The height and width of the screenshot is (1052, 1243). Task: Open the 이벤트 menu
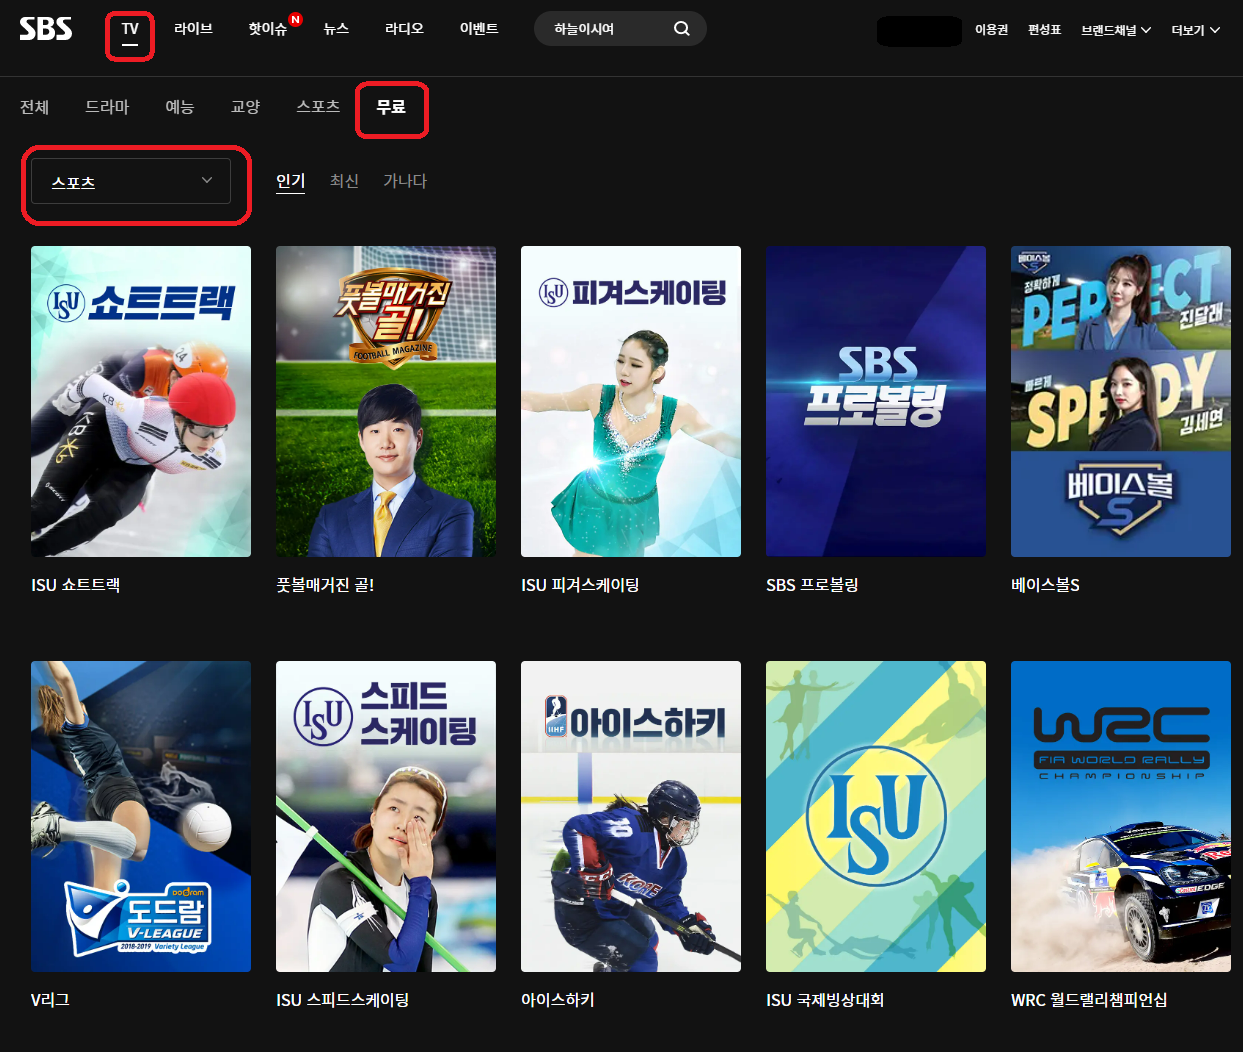point(479,29)
